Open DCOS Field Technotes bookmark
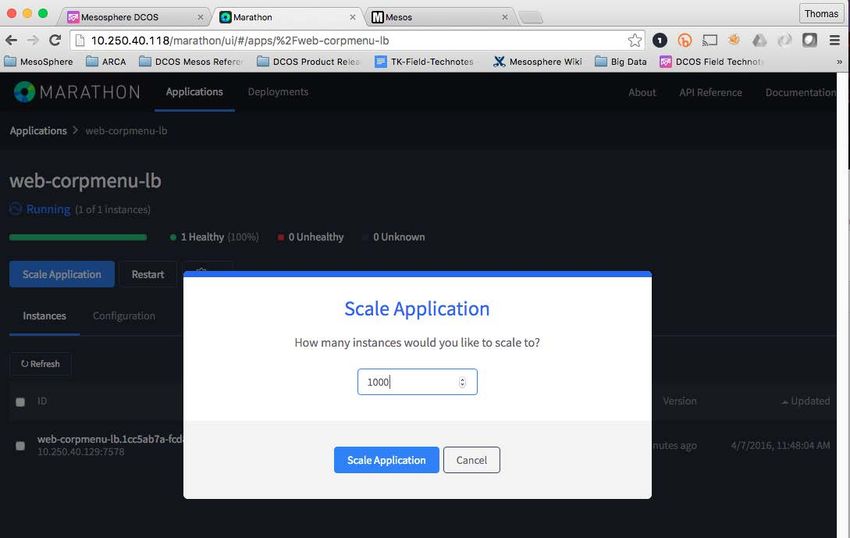The image size is (850, 538). coord(711,62)
